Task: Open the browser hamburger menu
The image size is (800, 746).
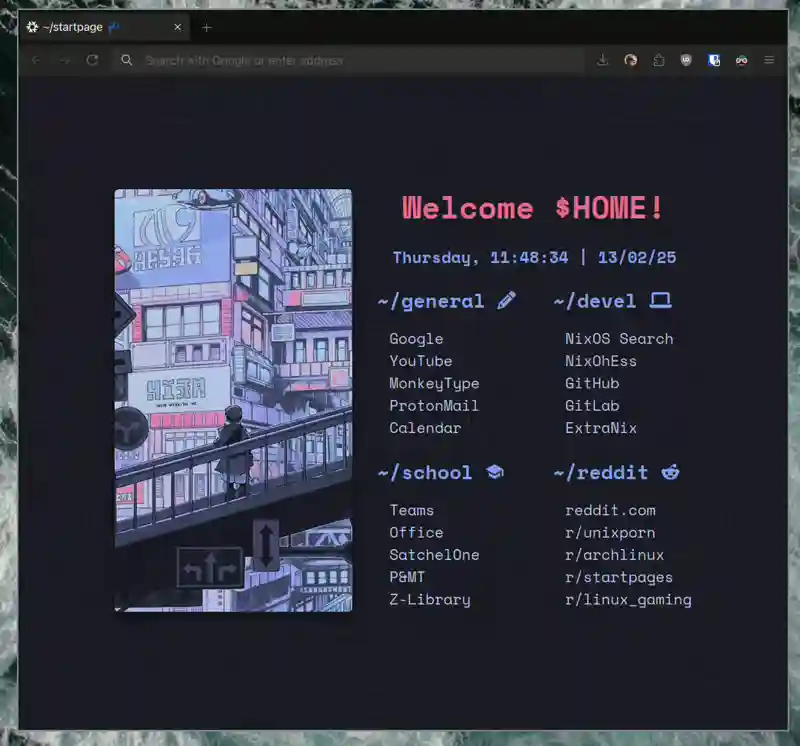Action: (x=769, y=60)
